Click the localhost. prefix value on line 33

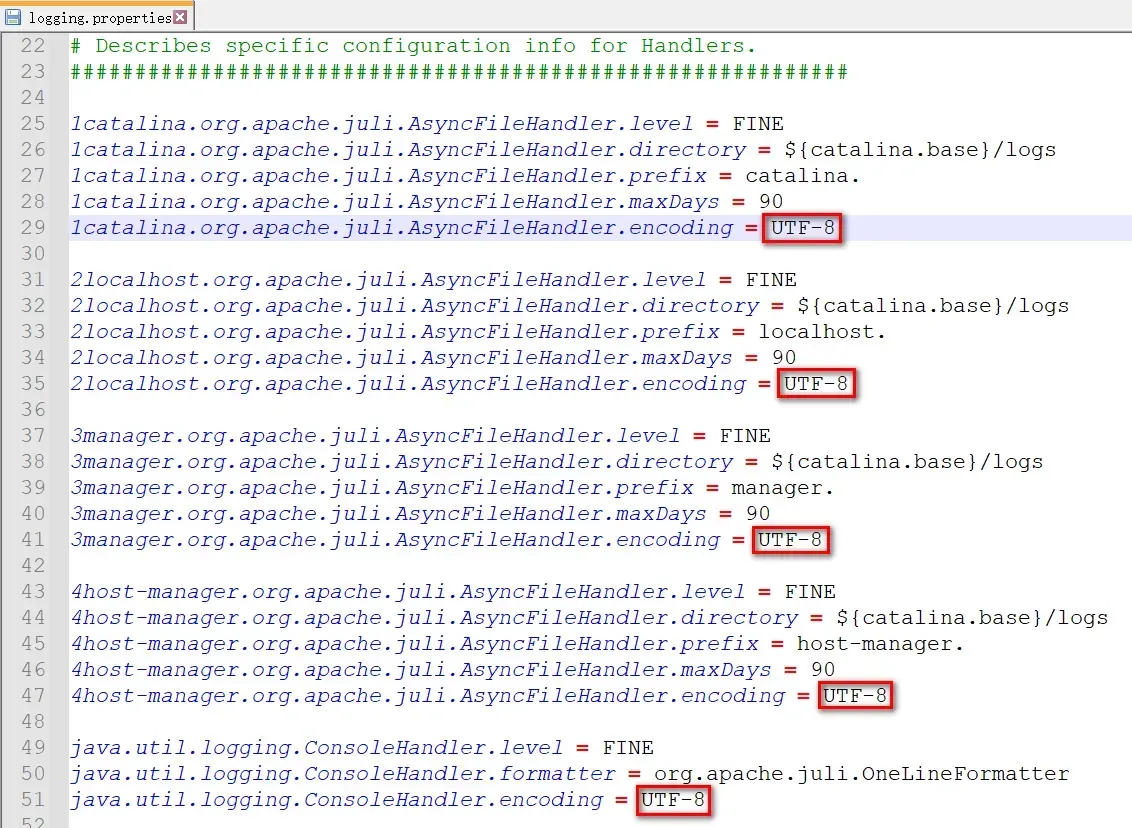[x=822, y=332]
